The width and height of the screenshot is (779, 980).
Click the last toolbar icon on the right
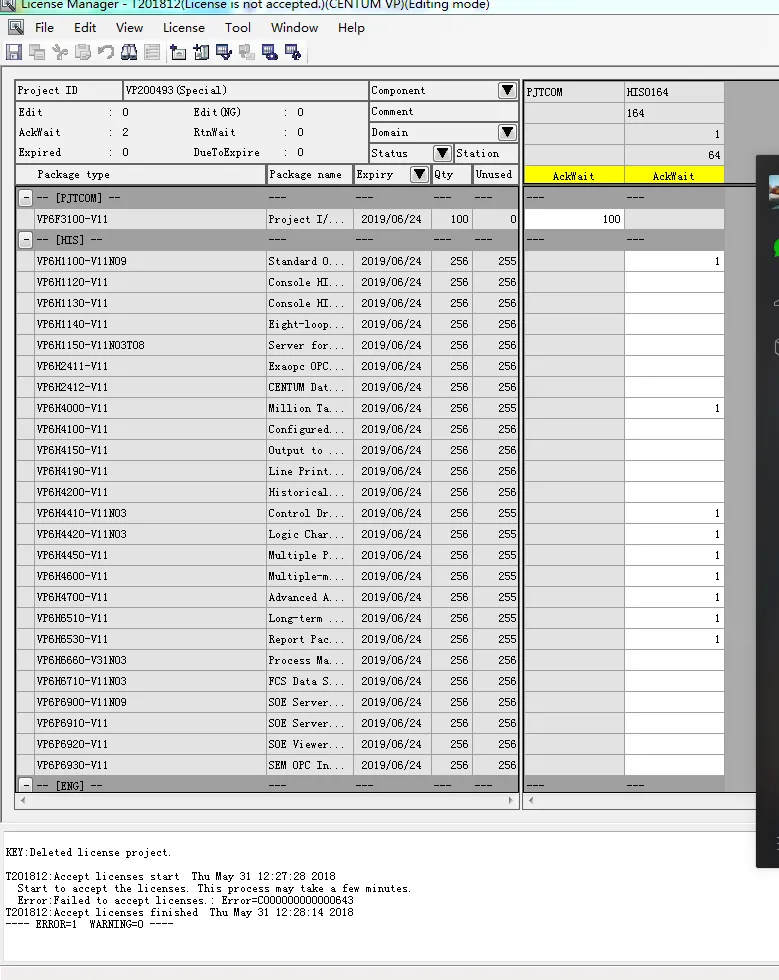coord(292,52)
